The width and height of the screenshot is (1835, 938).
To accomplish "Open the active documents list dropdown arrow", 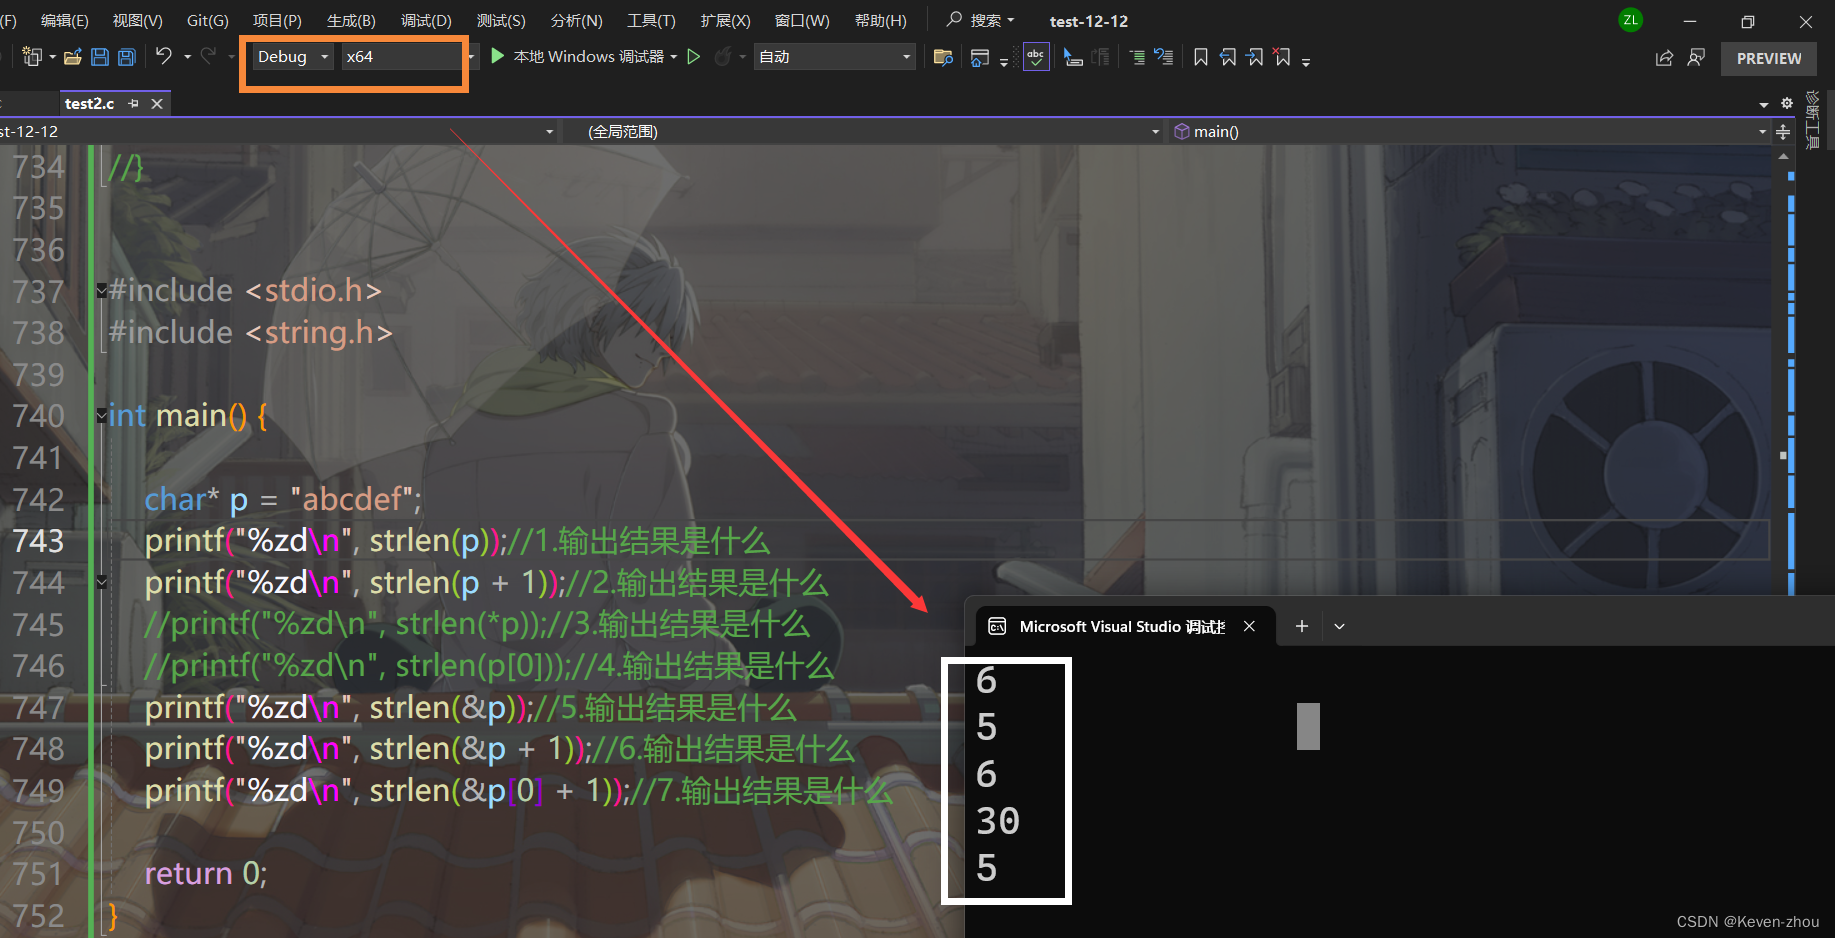I will (1764, 104).
